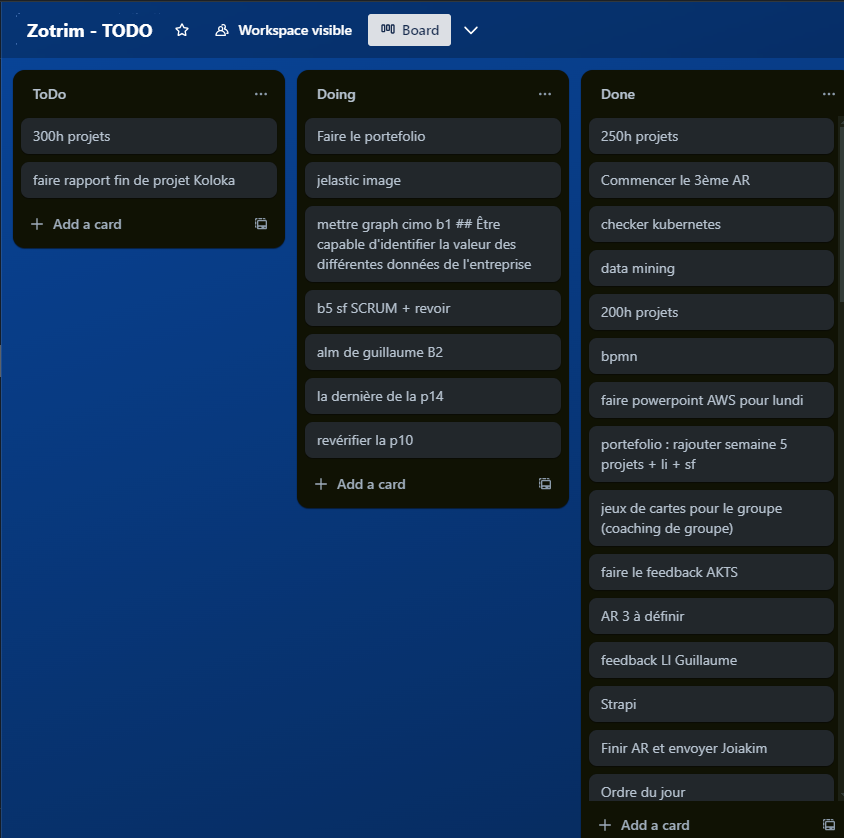This screenshot has width=844, height=838.
Task: Open Done list actions menu
Action: tap(828, 94)
